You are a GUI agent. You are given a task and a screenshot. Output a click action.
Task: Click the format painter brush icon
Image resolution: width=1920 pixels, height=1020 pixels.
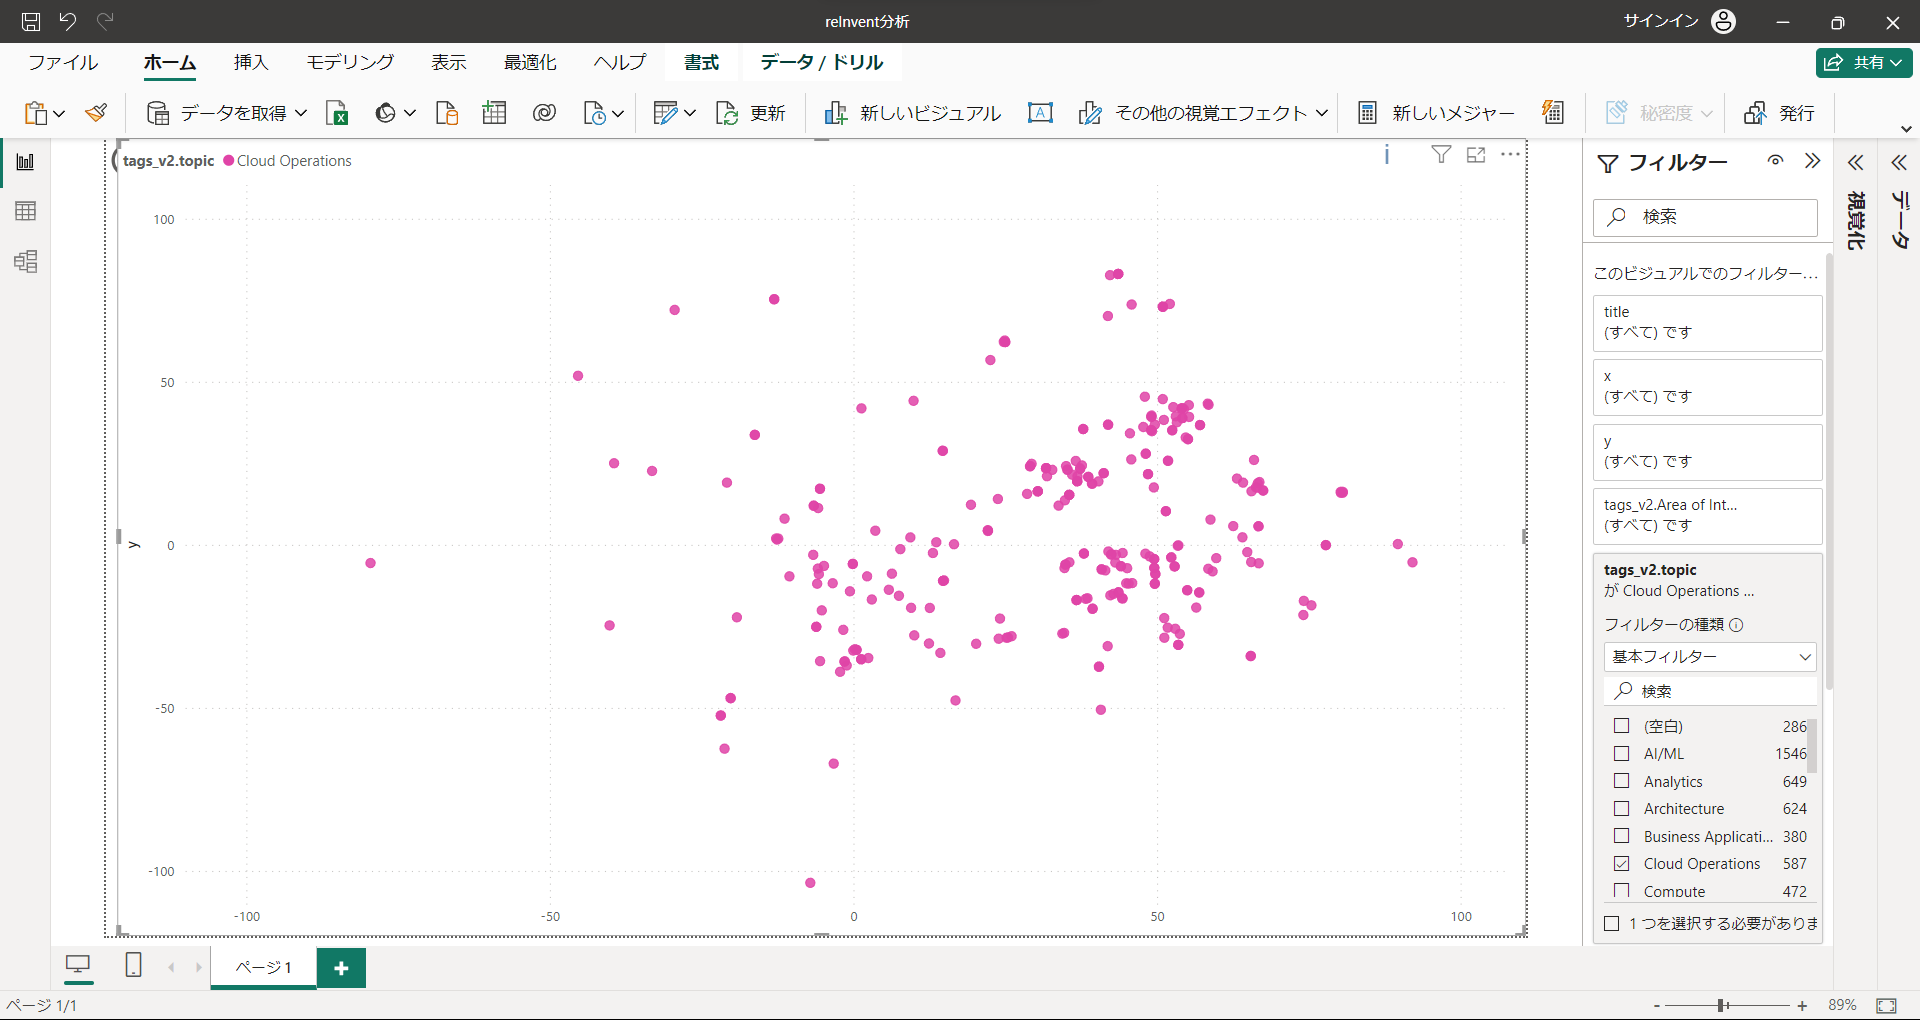pyautogui.click(x=97, y=113)
